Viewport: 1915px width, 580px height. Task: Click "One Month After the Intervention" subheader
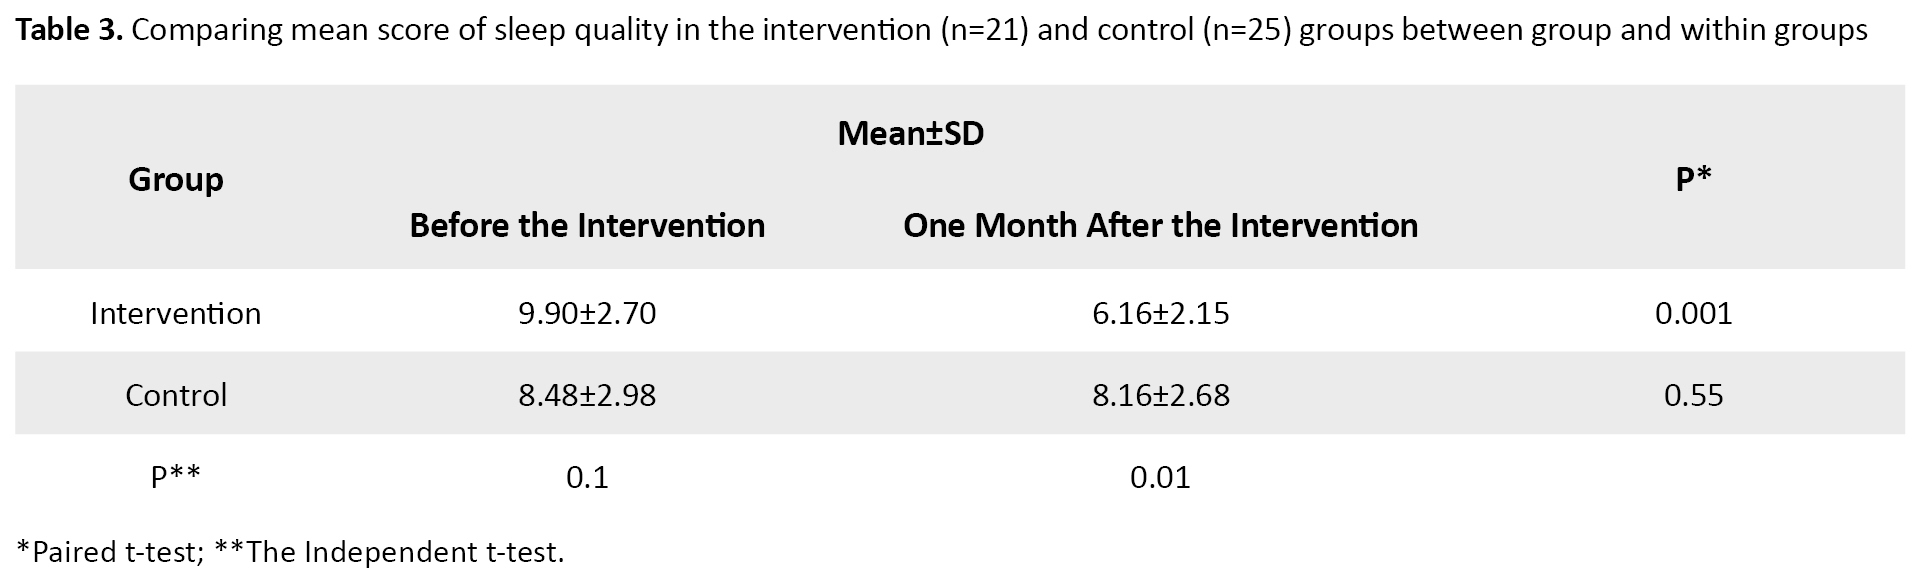[1160, 226]
